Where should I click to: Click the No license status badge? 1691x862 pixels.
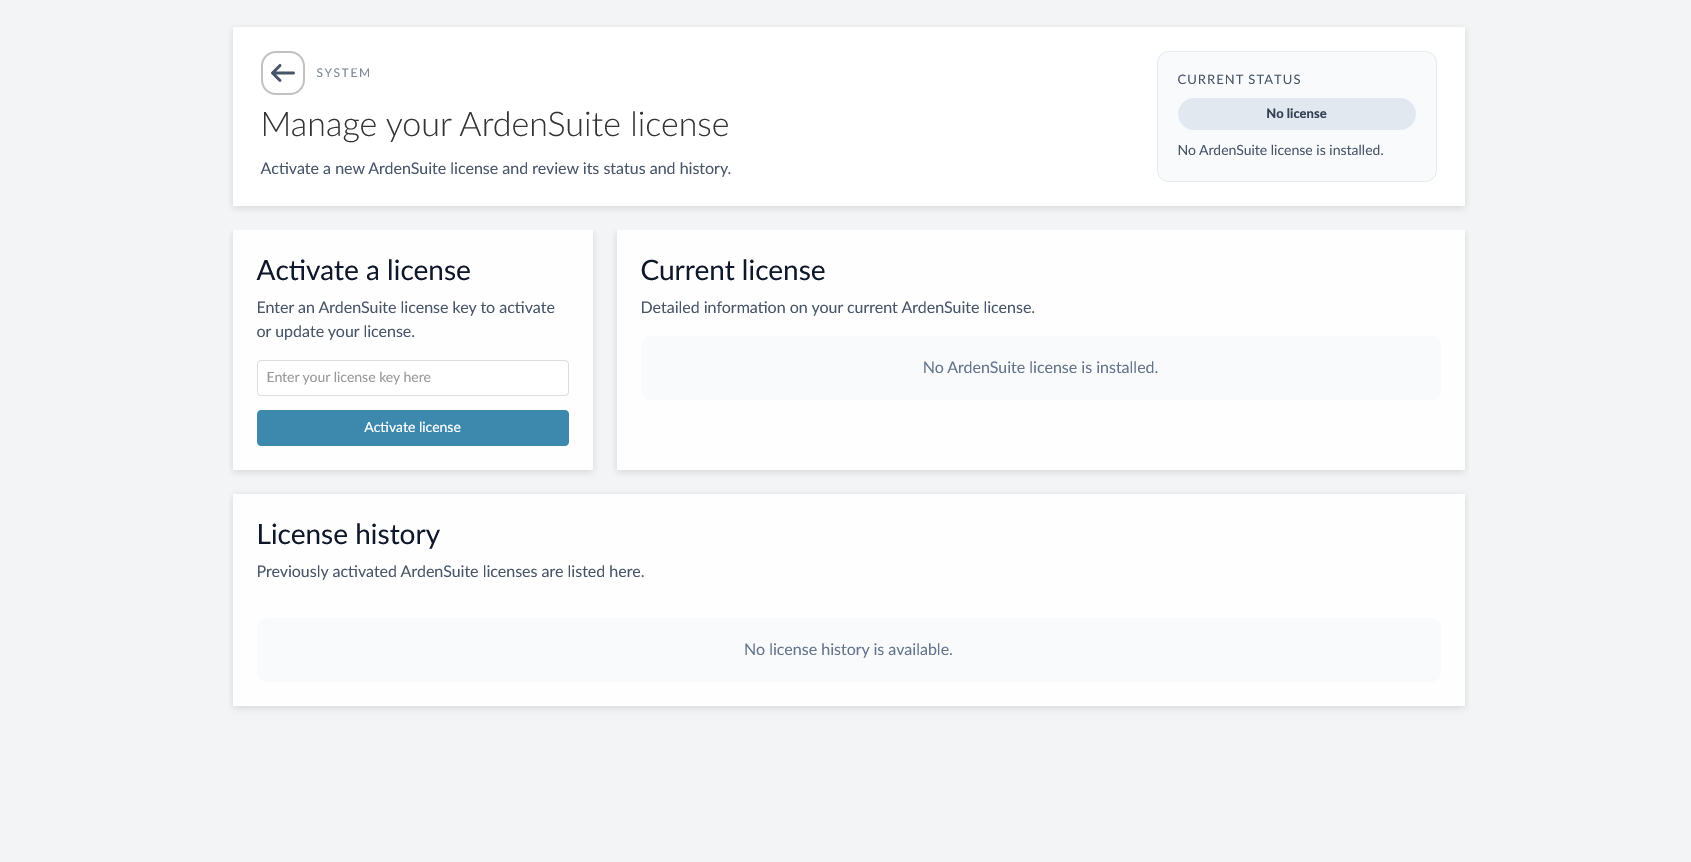(1296, 114)
